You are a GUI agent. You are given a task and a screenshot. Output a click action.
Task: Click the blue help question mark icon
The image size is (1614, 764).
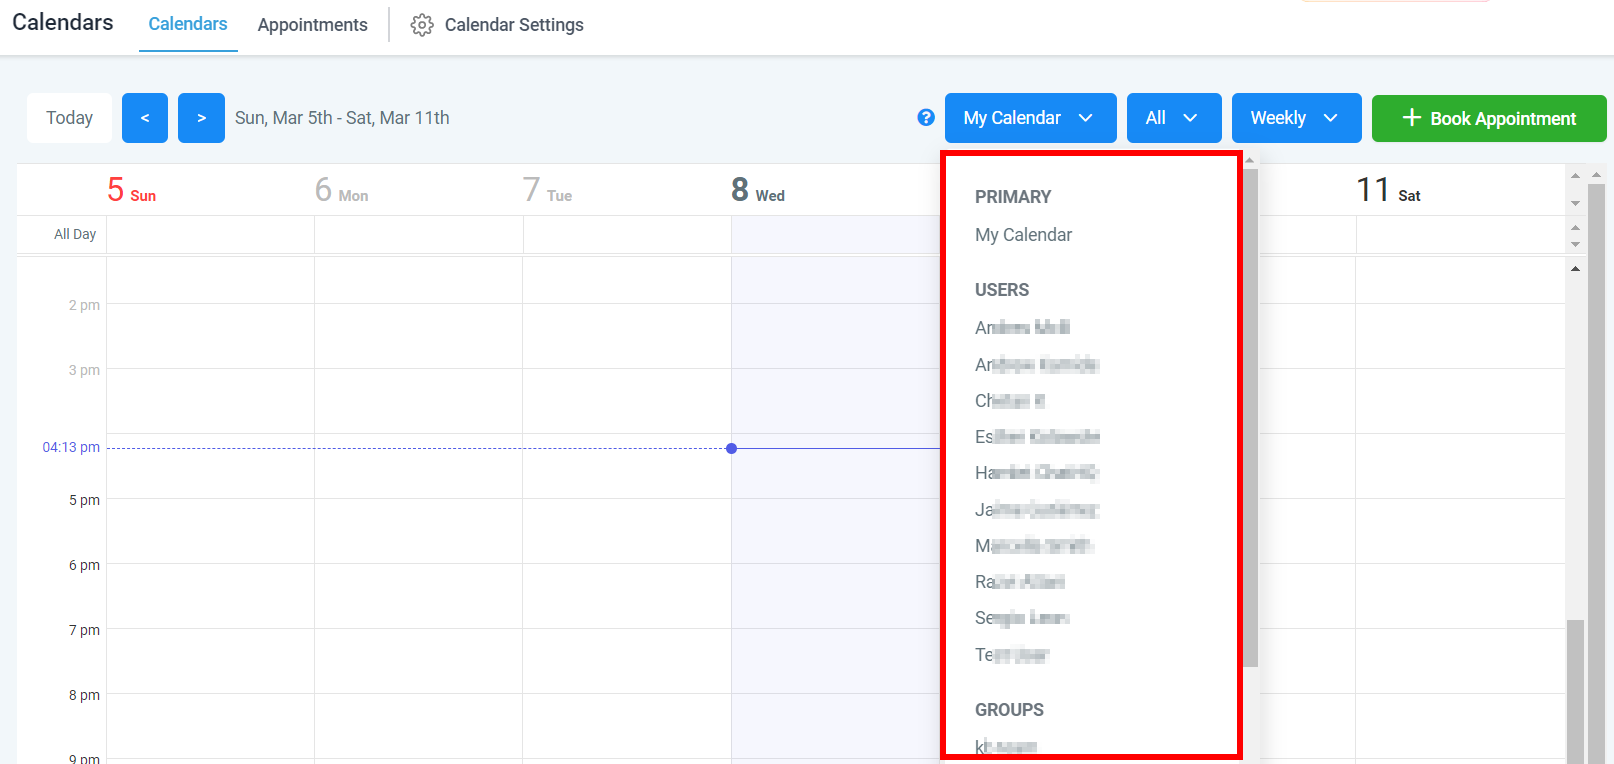[926, 118]
